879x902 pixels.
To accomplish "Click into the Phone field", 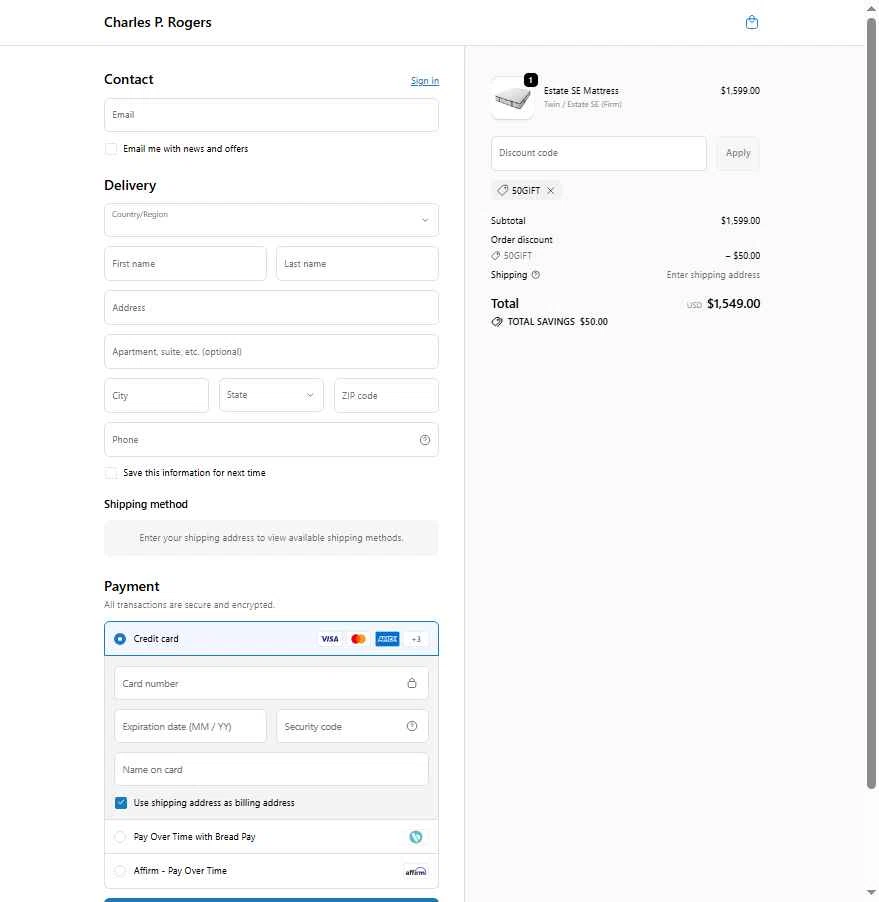I will click(x=272, y=439).
